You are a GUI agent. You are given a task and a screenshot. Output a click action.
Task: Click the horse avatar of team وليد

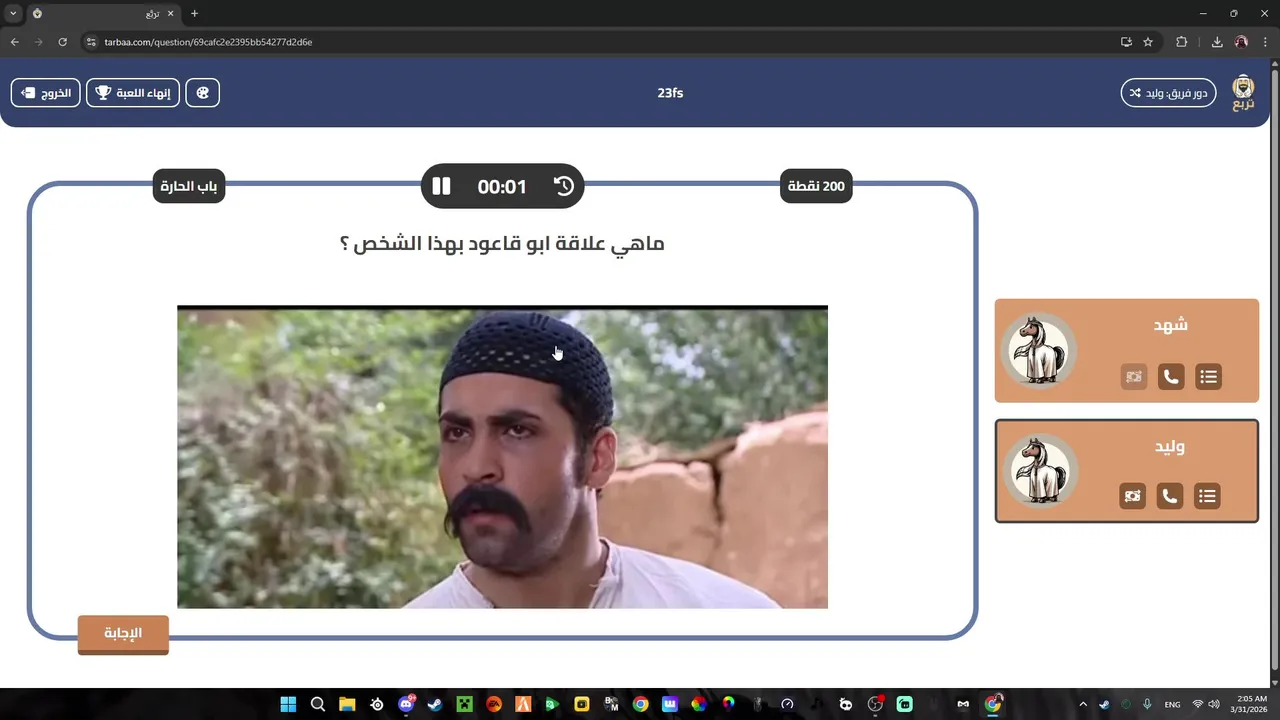click(x=1041, y=470)
